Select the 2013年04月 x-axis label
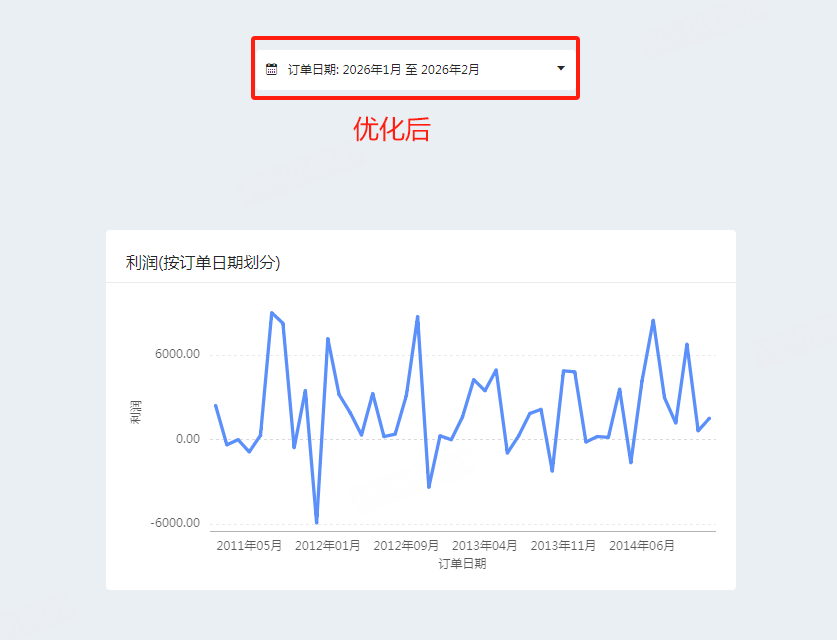The image size is (837, 640). click(484, 546)
